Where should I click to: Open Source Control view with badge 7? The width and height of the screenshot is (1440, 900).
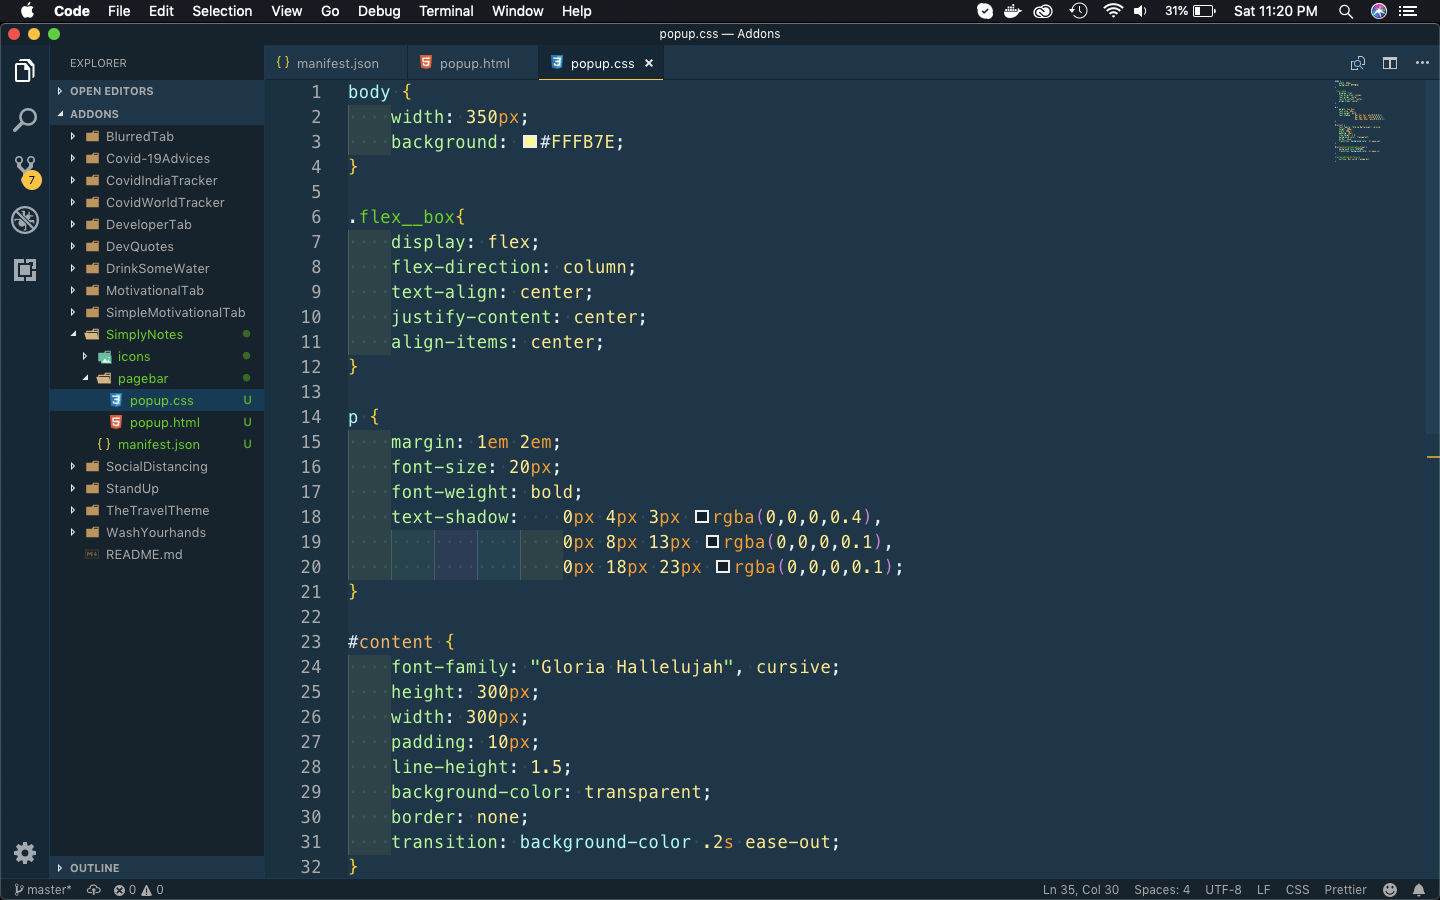pyautogui.click(x=25, y=170)
